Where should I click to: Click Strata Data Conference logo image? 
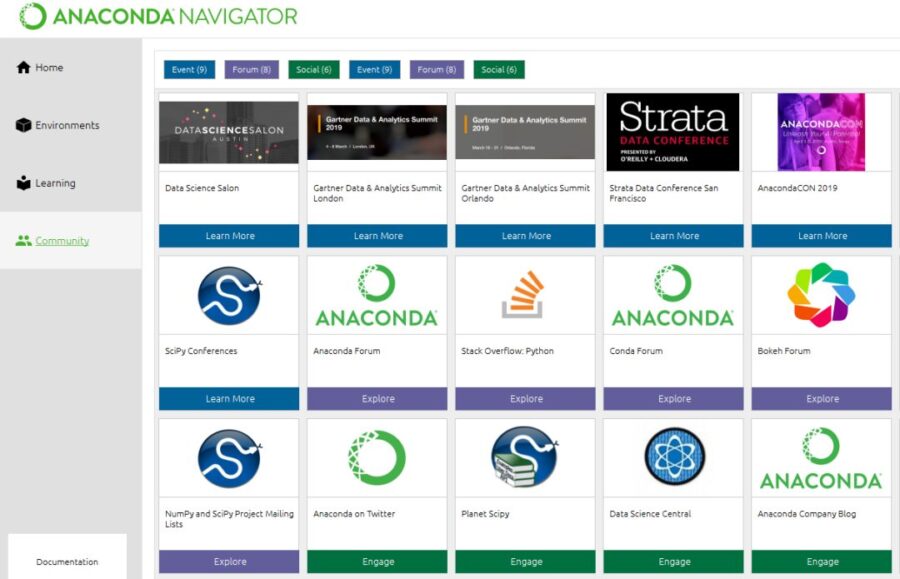click(673, 132)
